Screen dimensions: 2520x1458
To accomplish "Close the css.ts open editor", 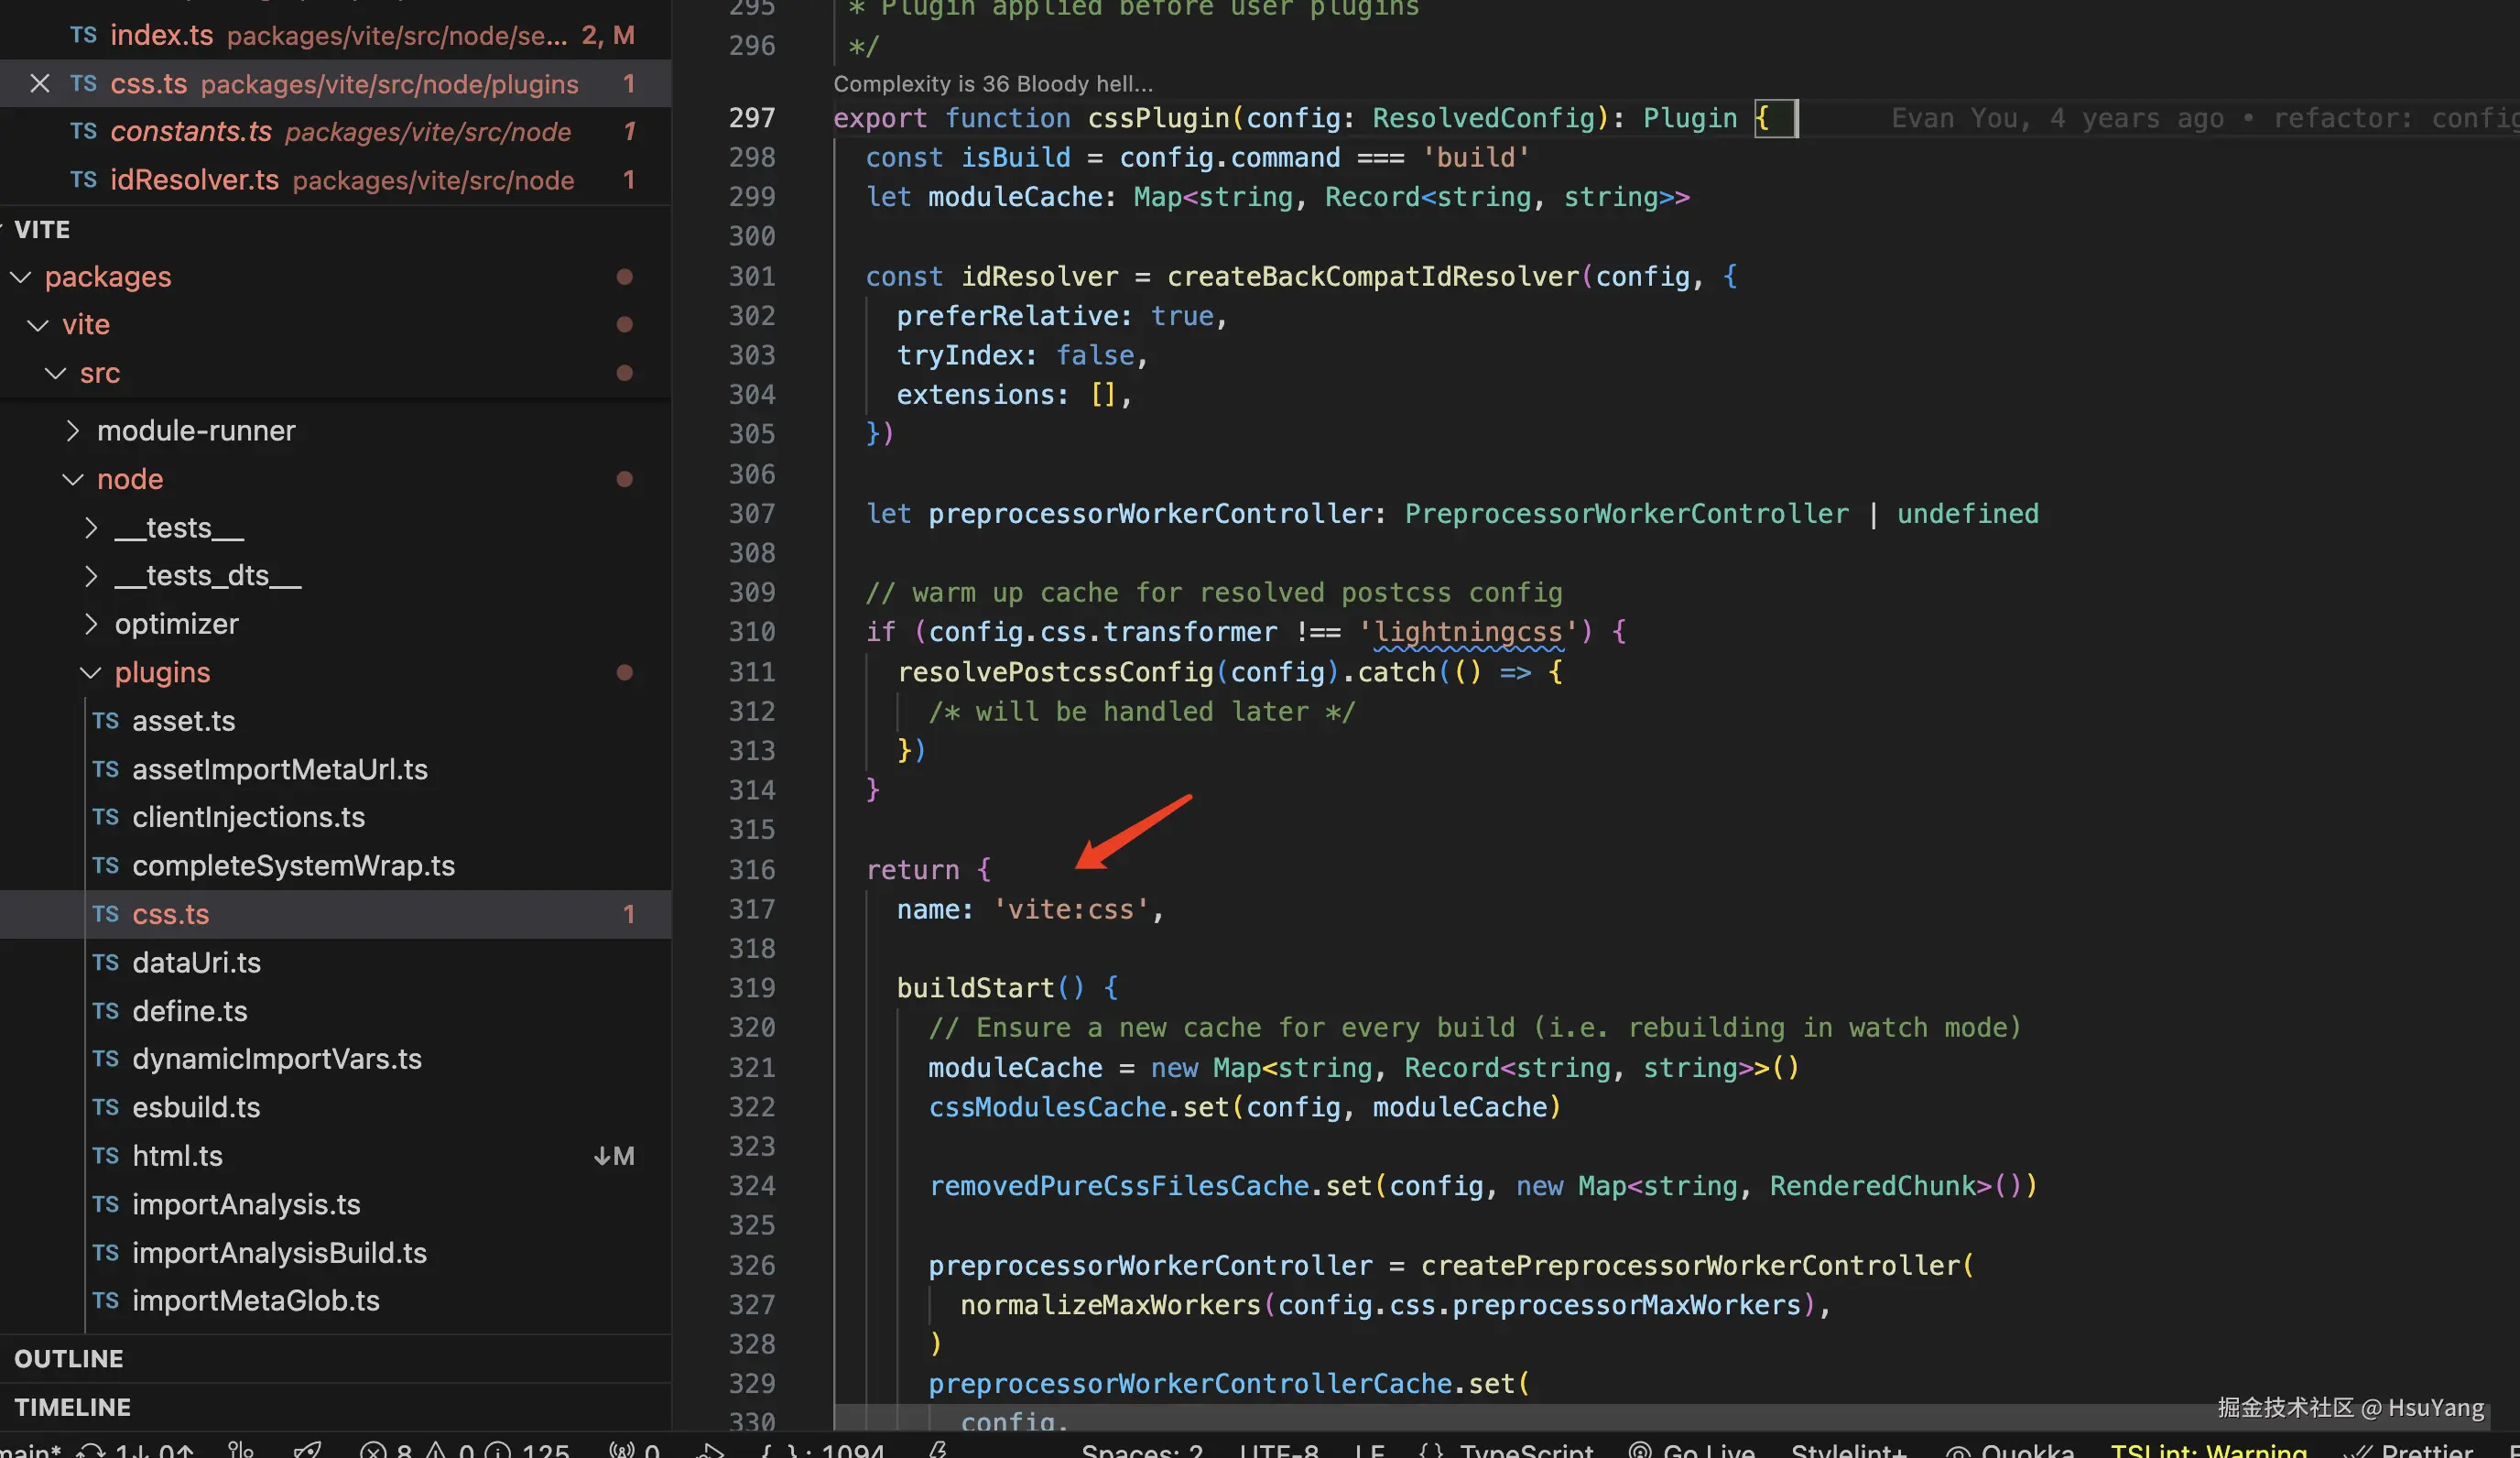I will coord(39,84).
